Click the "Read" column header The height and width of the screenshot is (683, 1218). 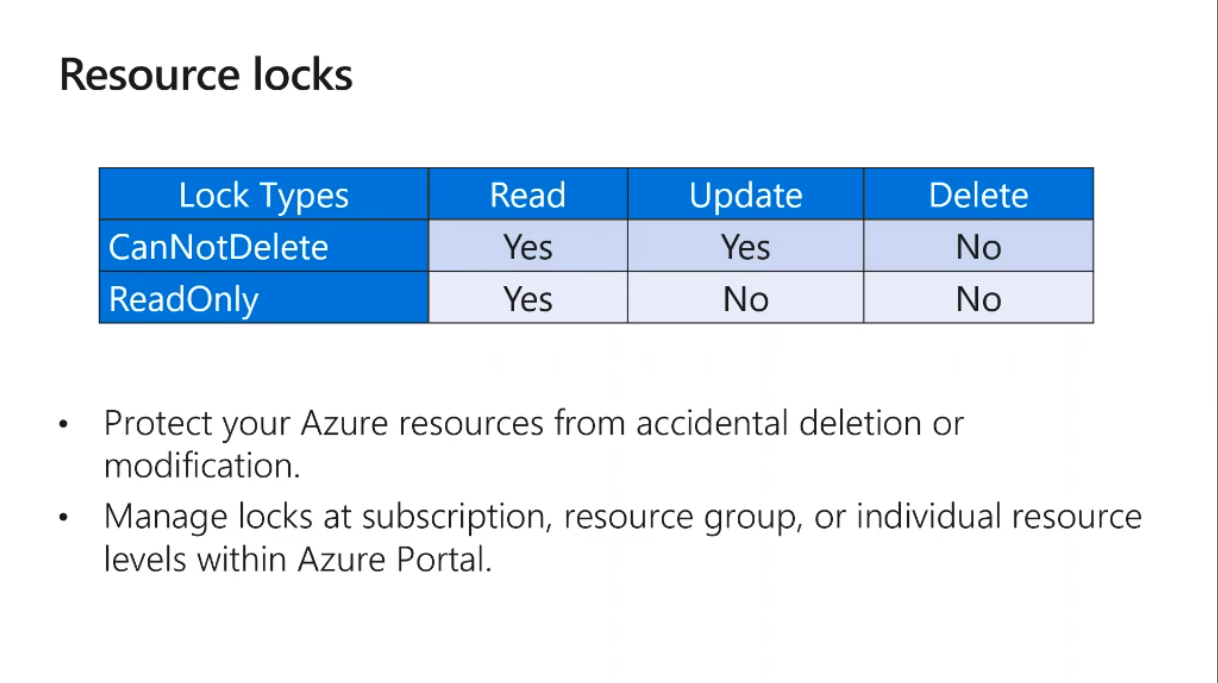(527, 195)
